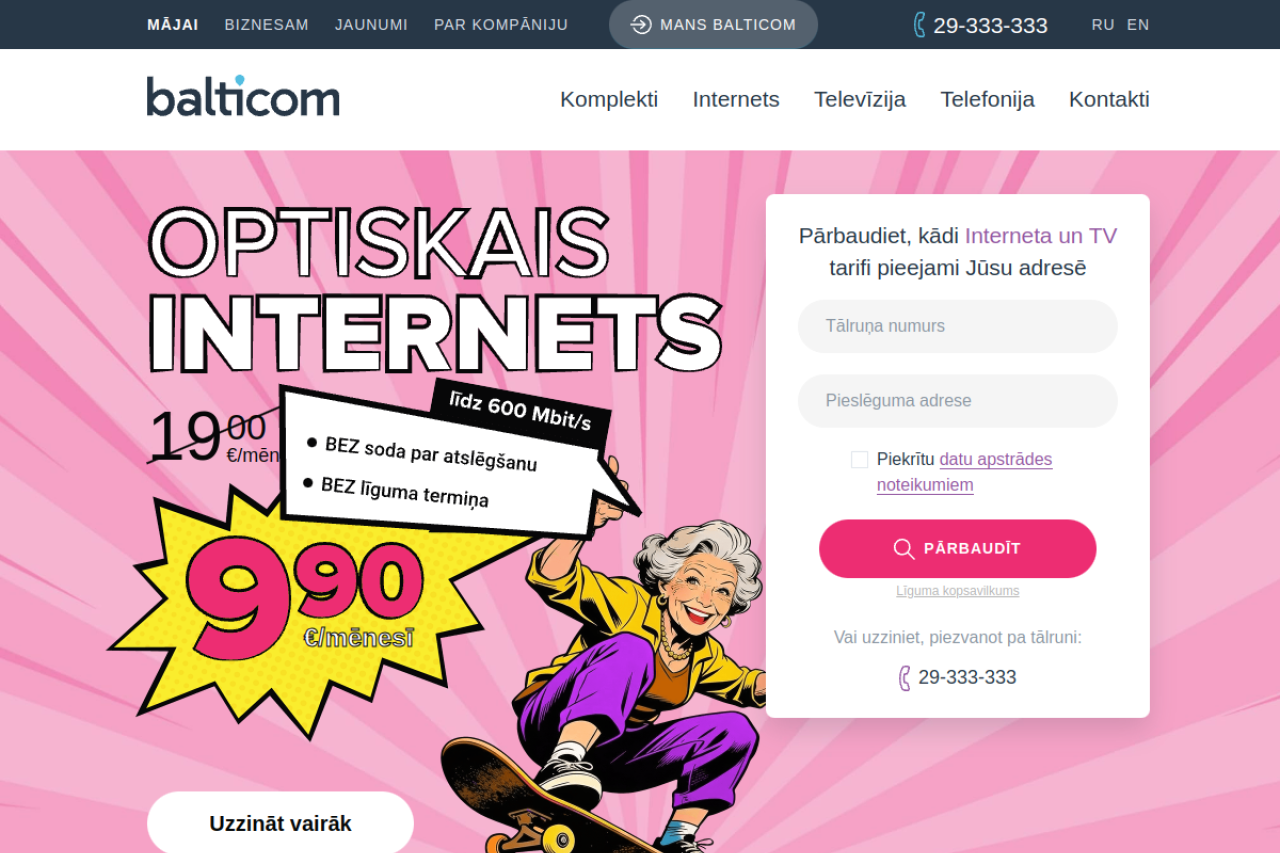Switch the language to EN
Image resolution: width=1280 pixels, height=853 pixels.
pos(1138,25)
